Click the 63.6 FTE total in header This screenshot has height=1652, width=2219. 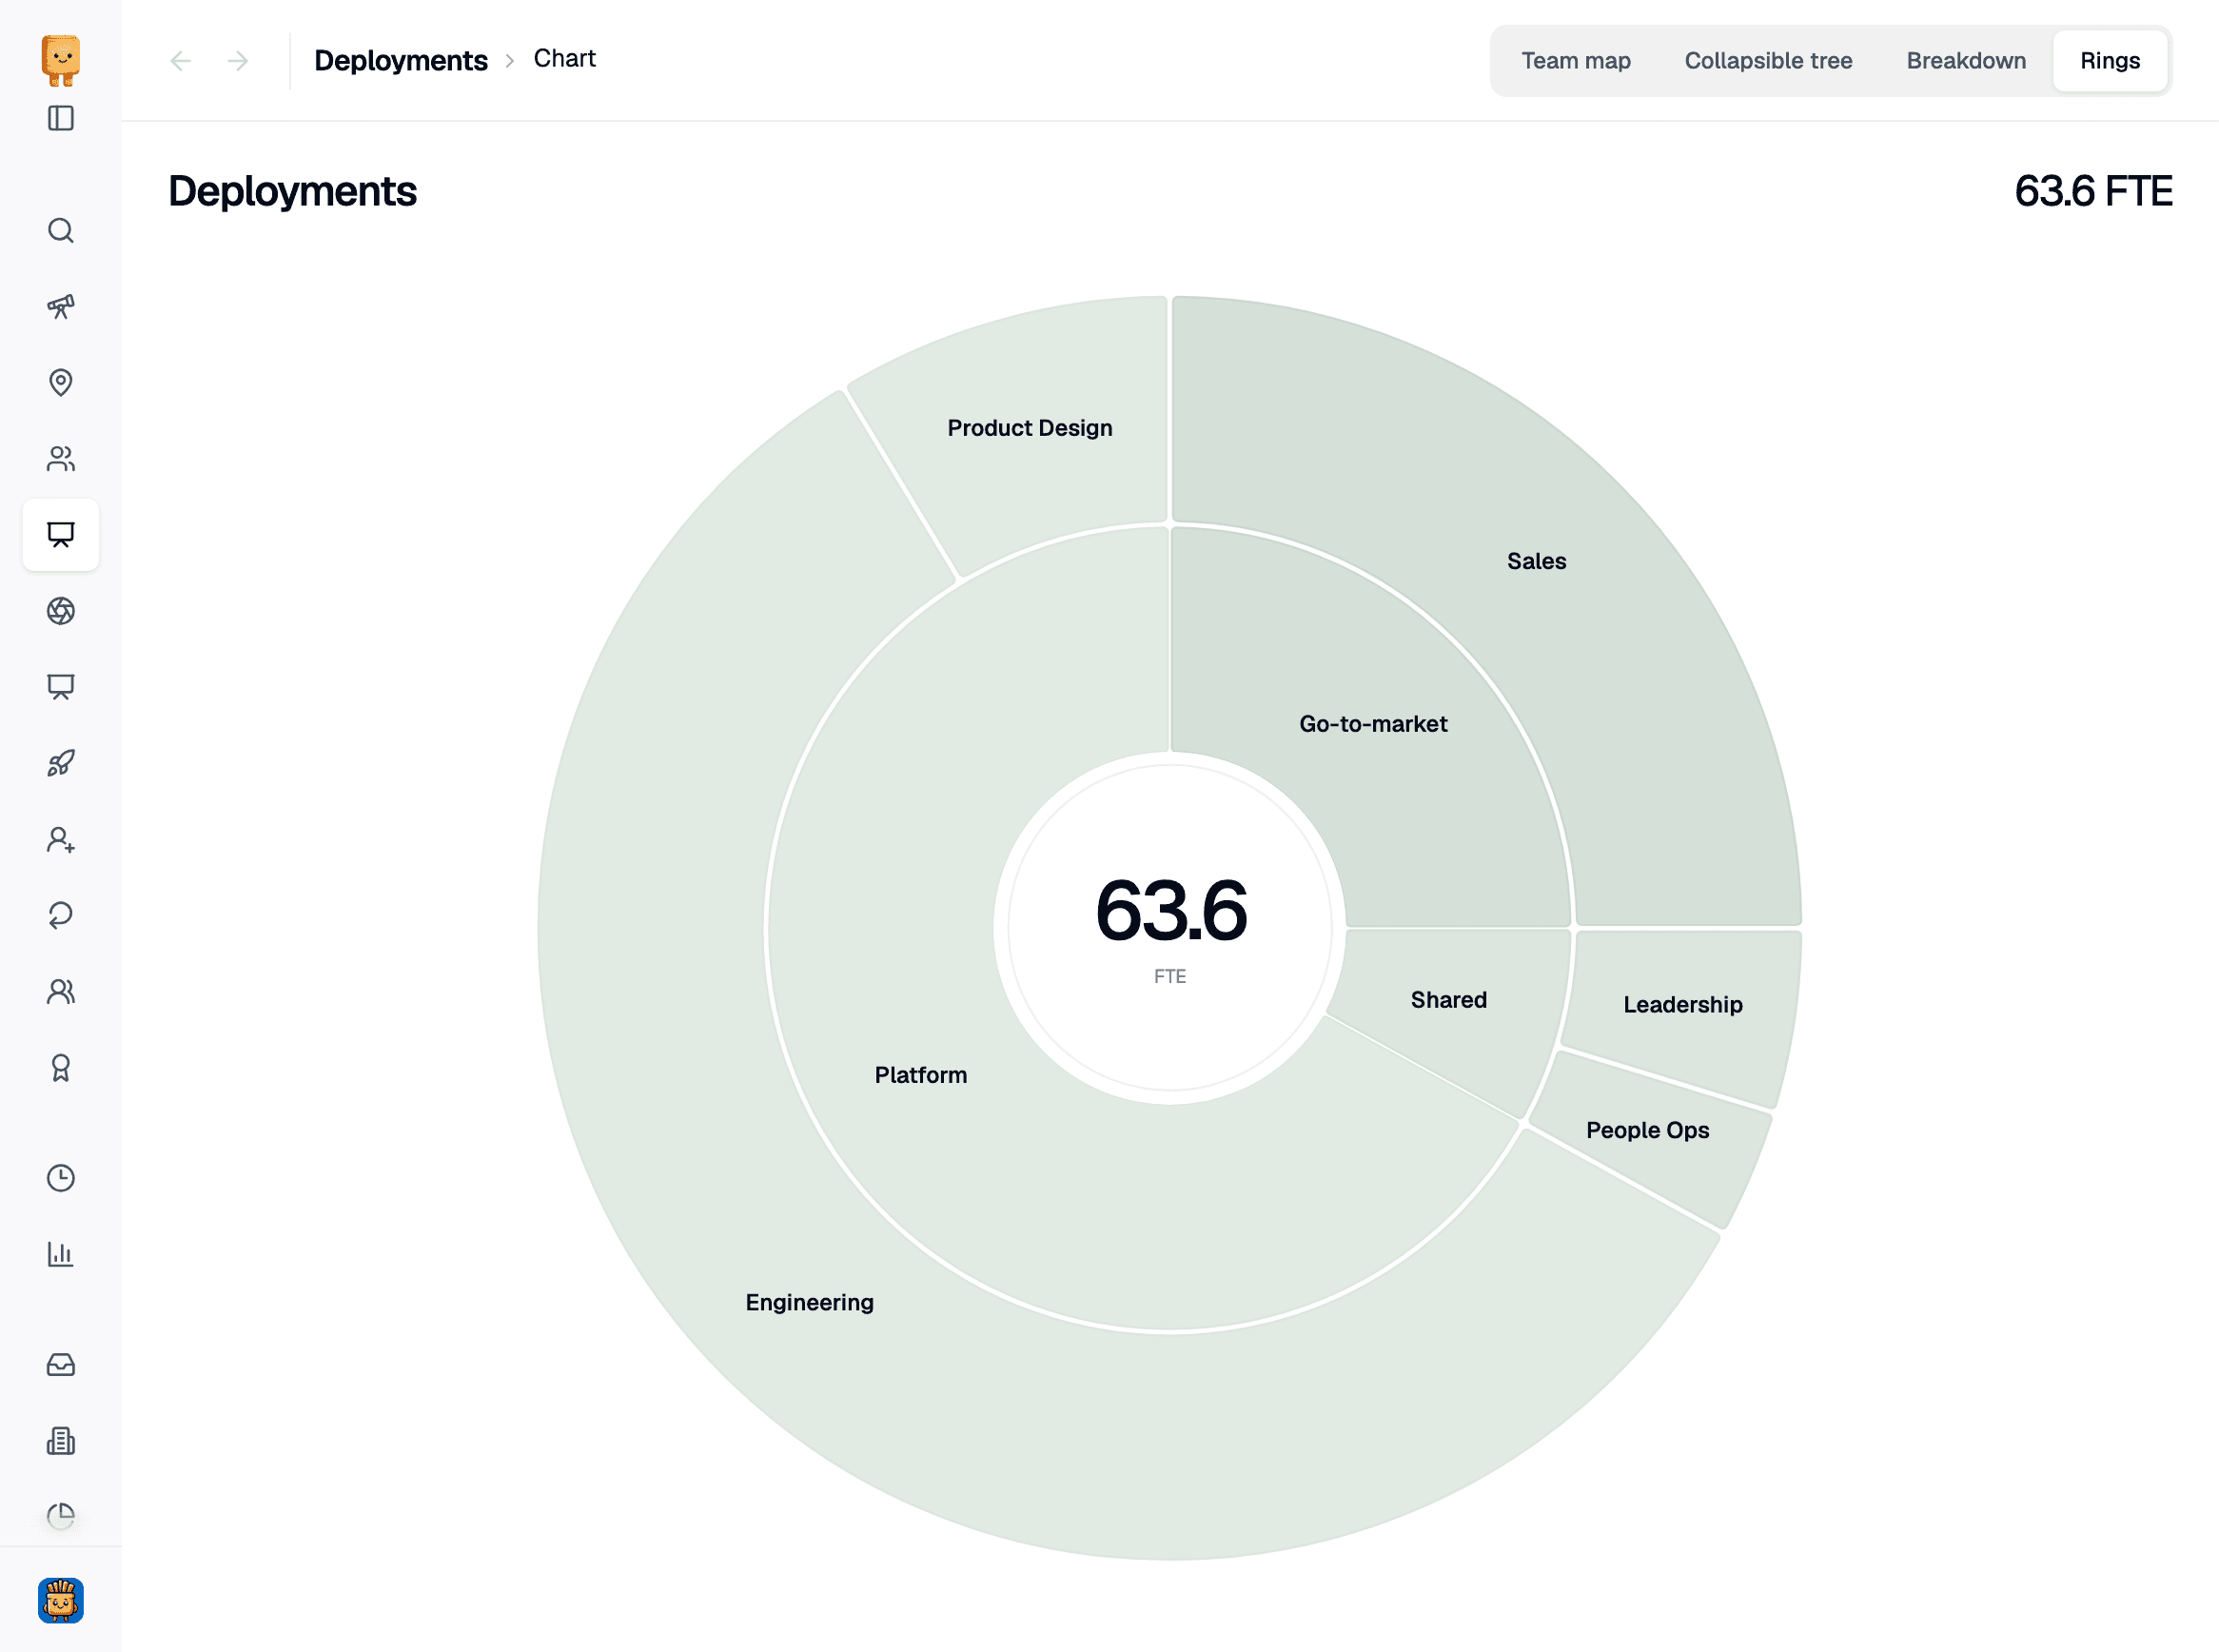[2092, 191]
